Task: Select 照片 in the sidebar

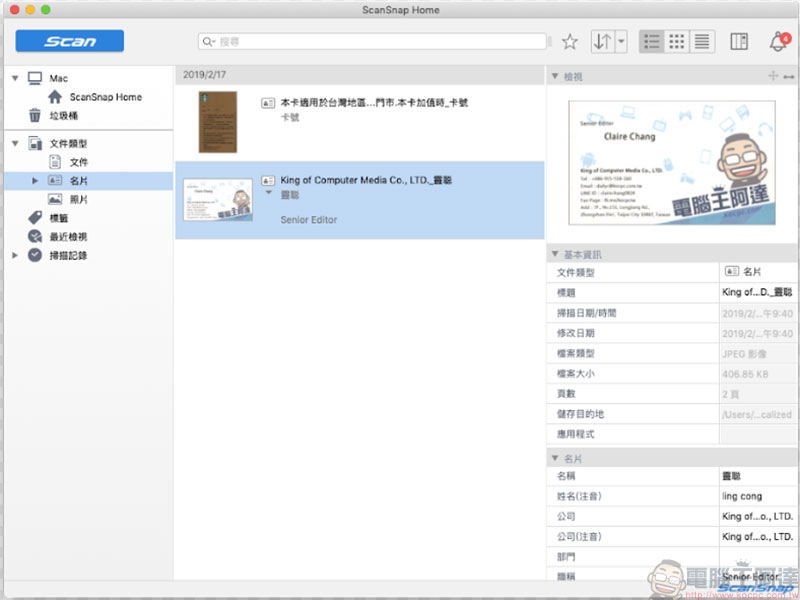Action: [79, 199]
